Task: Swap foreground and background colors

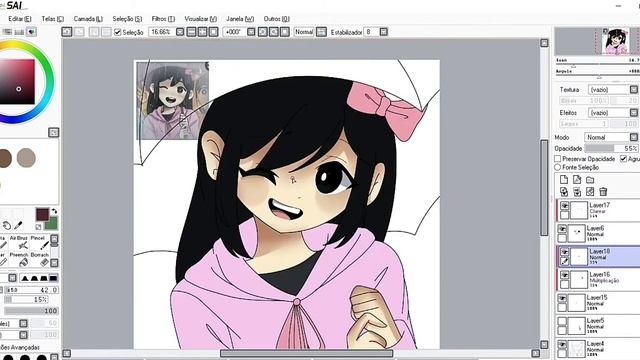Action: click(x=54, y=211)
